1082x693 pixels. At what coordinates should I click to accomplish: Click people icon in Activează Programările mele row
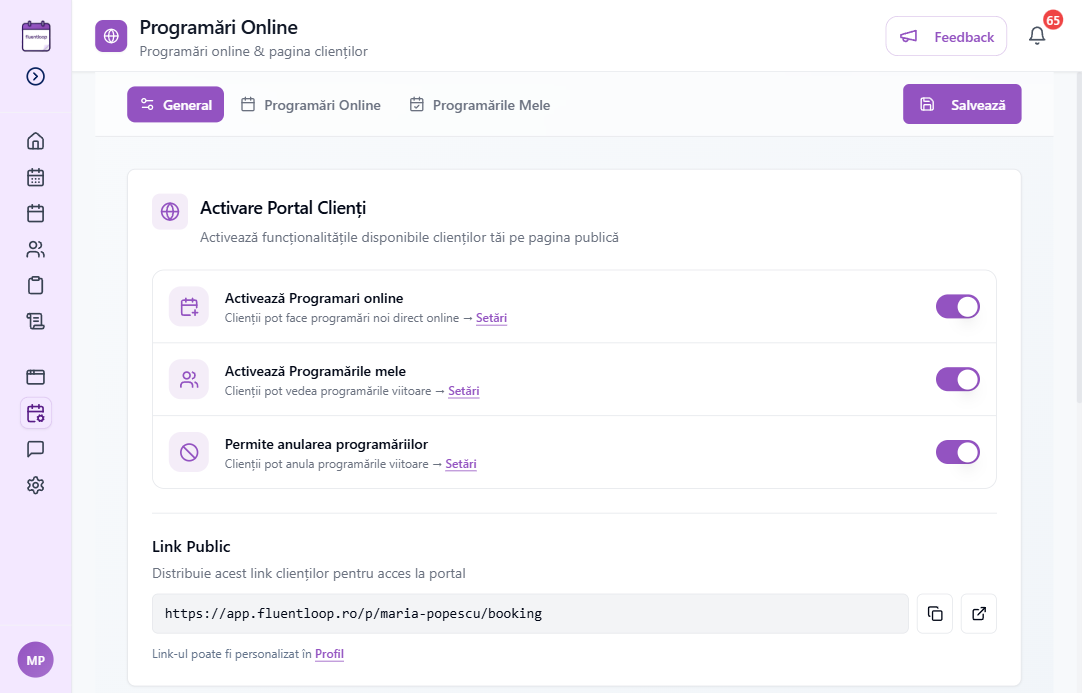[189, 379]
